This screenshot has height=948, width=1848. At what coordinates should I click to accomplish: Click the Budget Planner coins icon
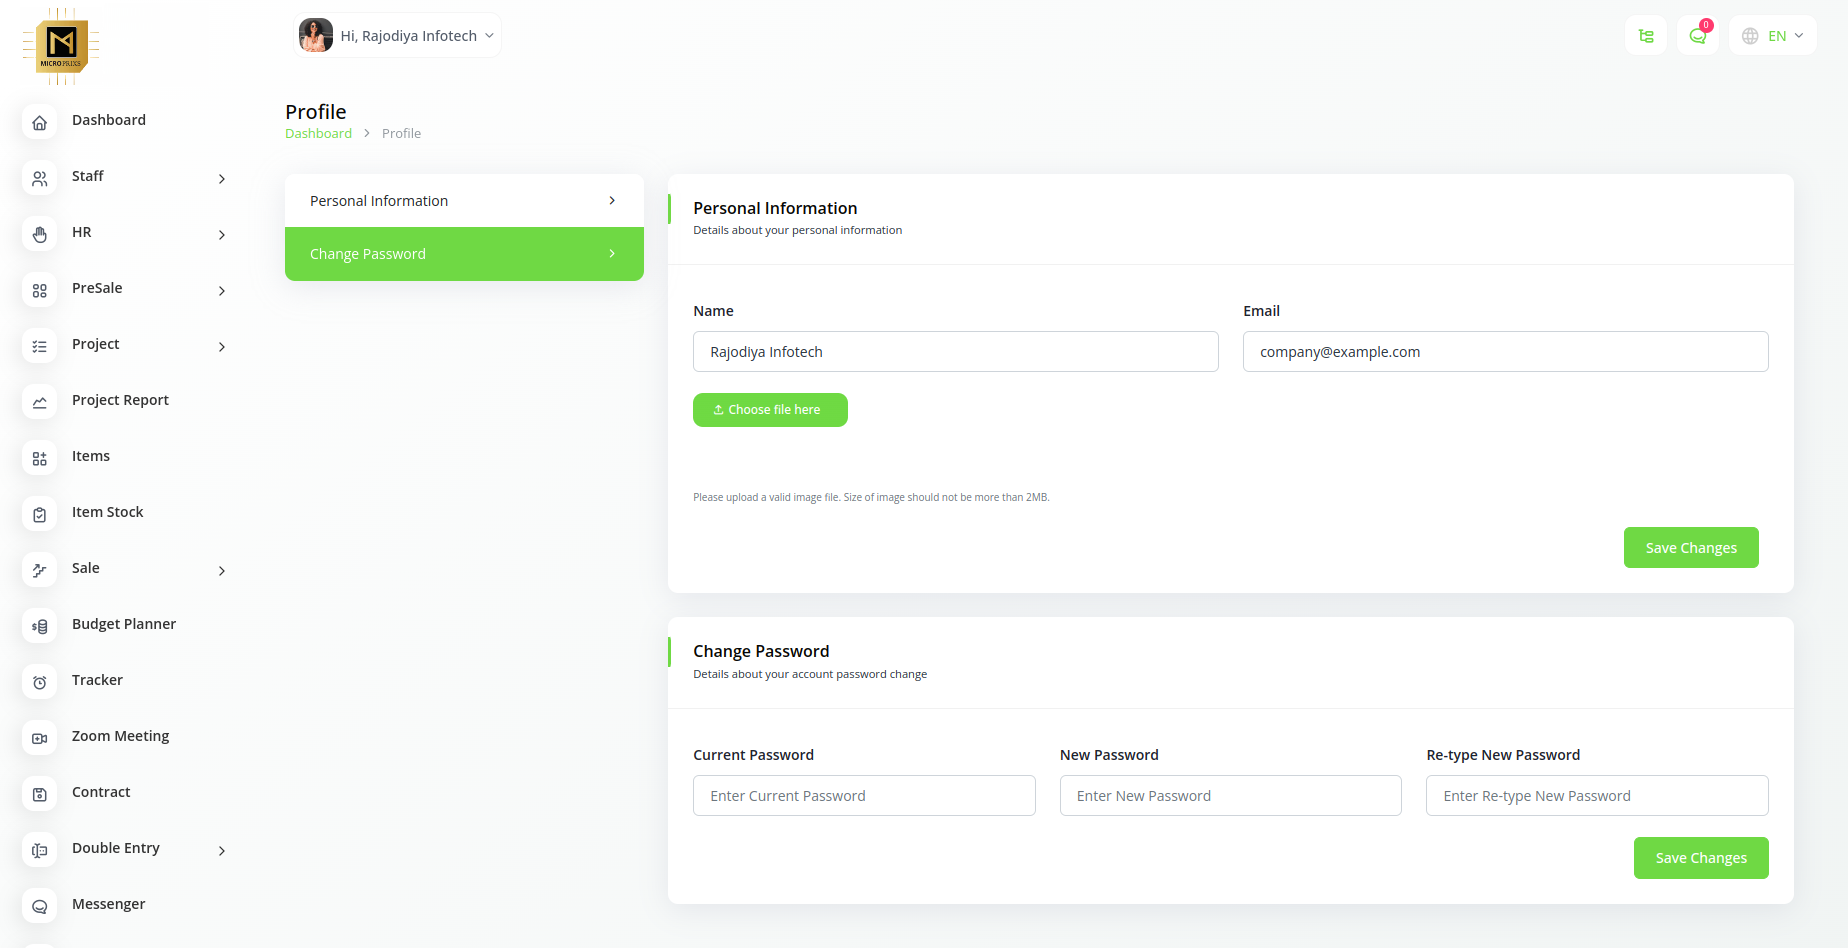coord(40,627)
